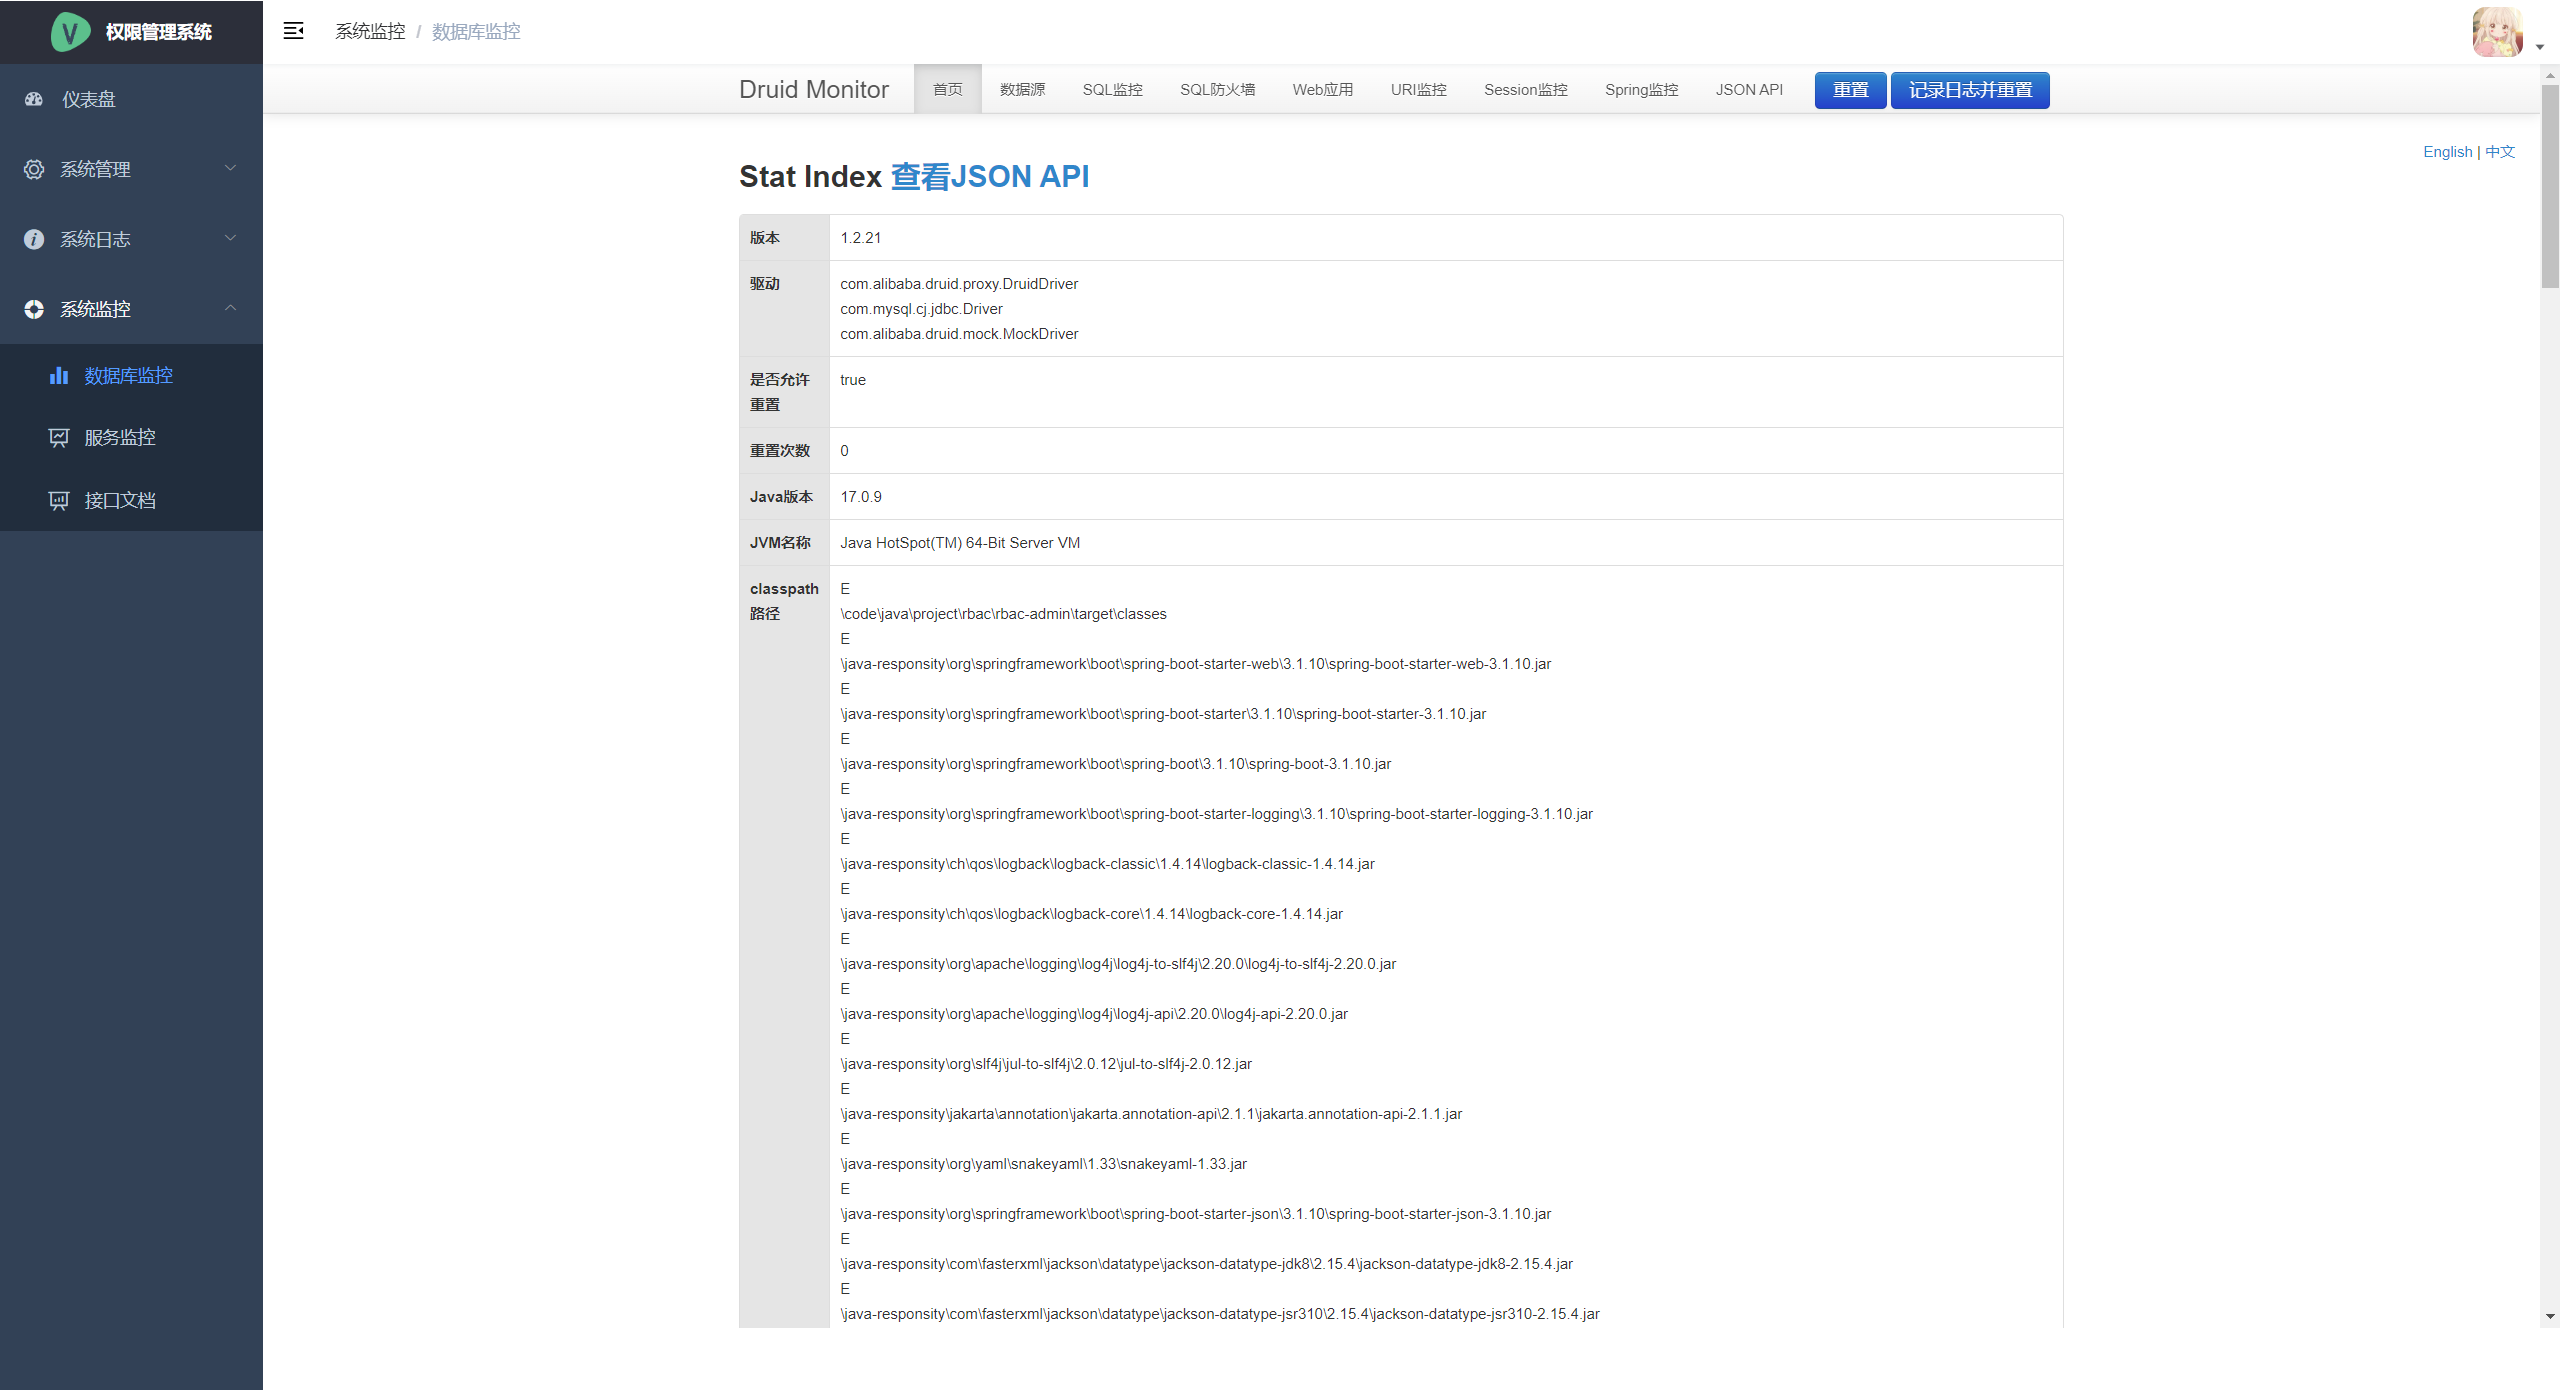Open the user avatar dropdown arrow
The height and width of the screenshot is (1390, 2560).
[x=2539, y=47]
